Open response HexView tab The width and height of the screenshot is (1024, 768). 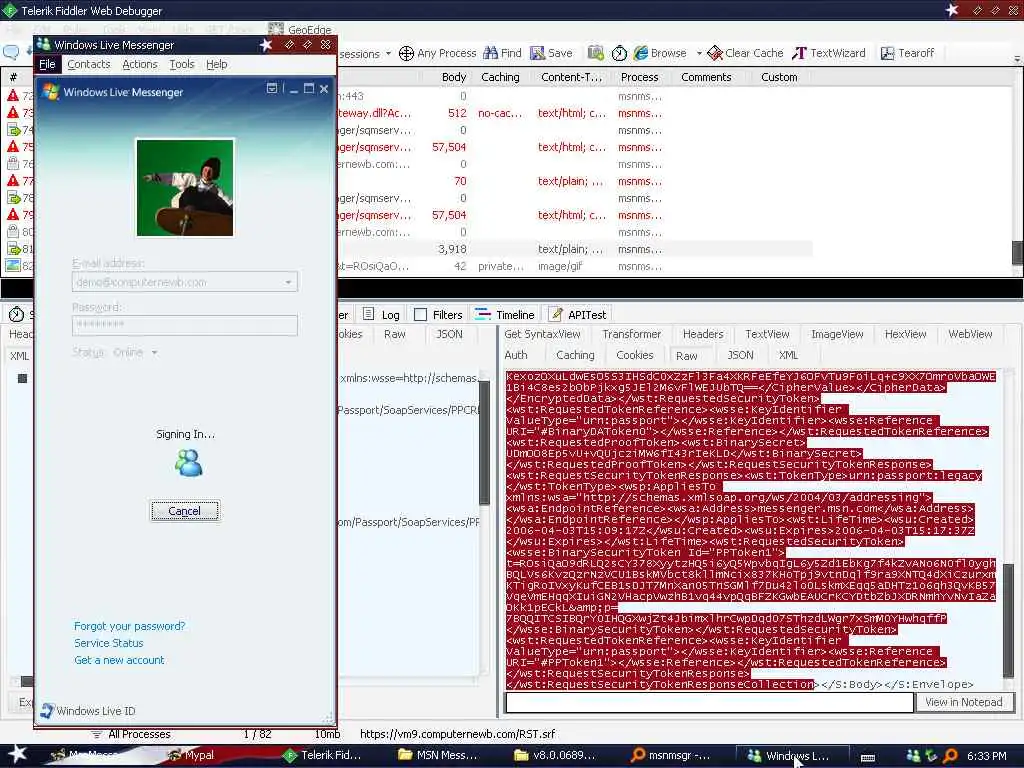point(905,334)
